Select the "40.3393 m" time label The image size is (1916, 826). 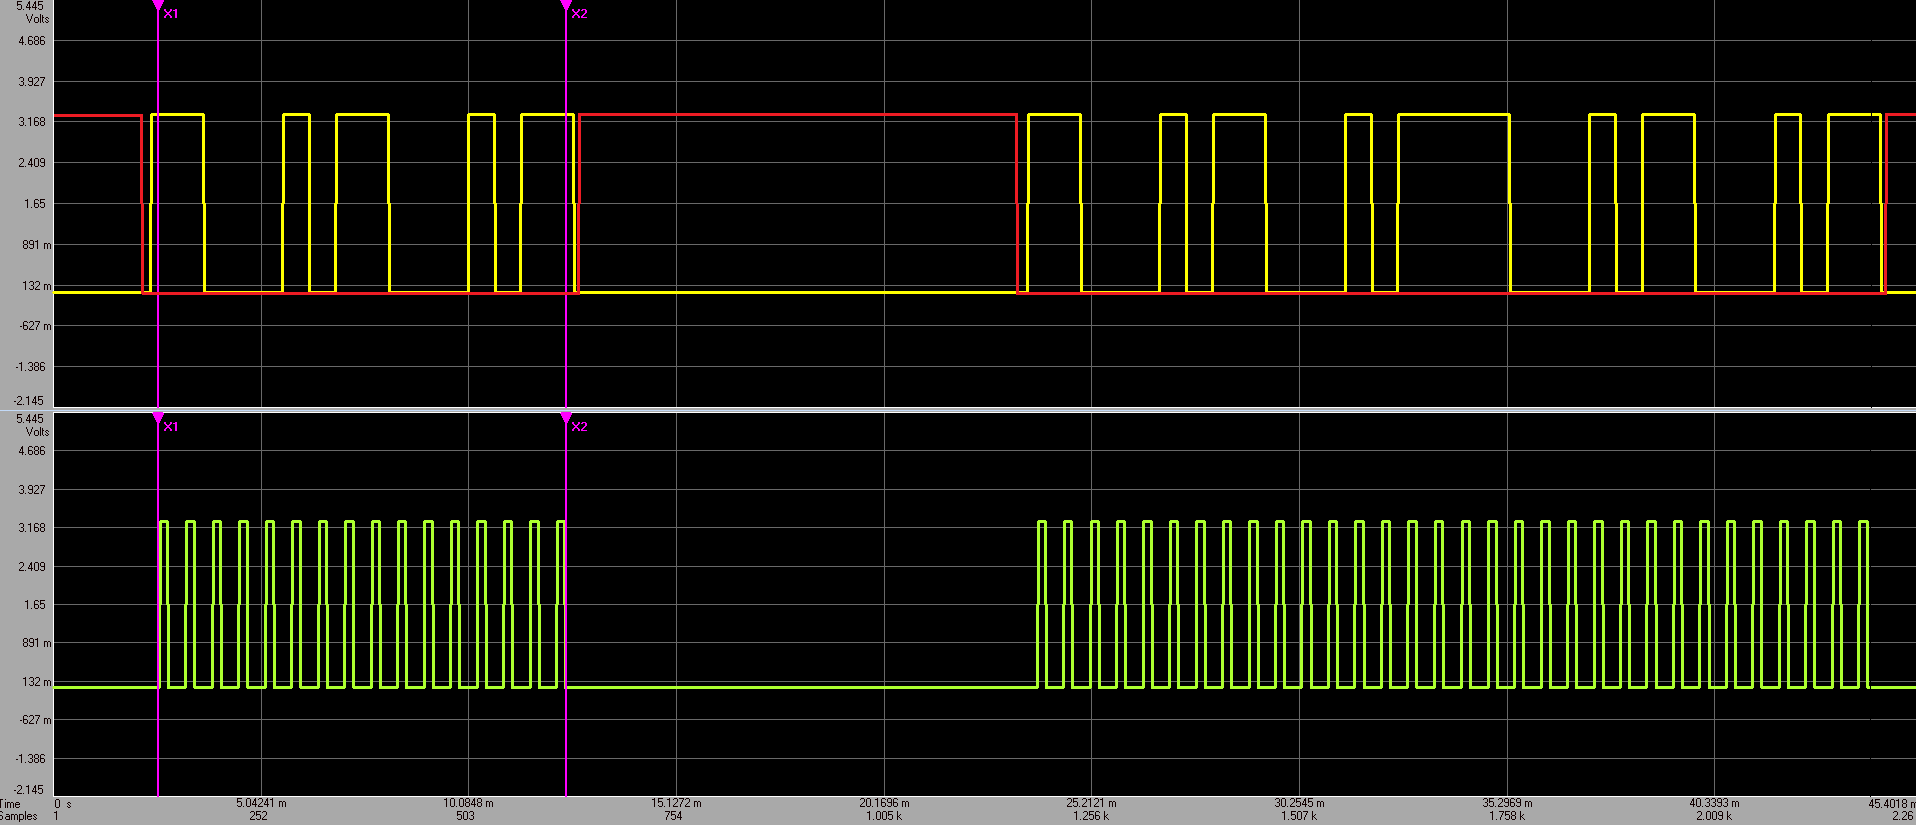(x=1714, y=803)
